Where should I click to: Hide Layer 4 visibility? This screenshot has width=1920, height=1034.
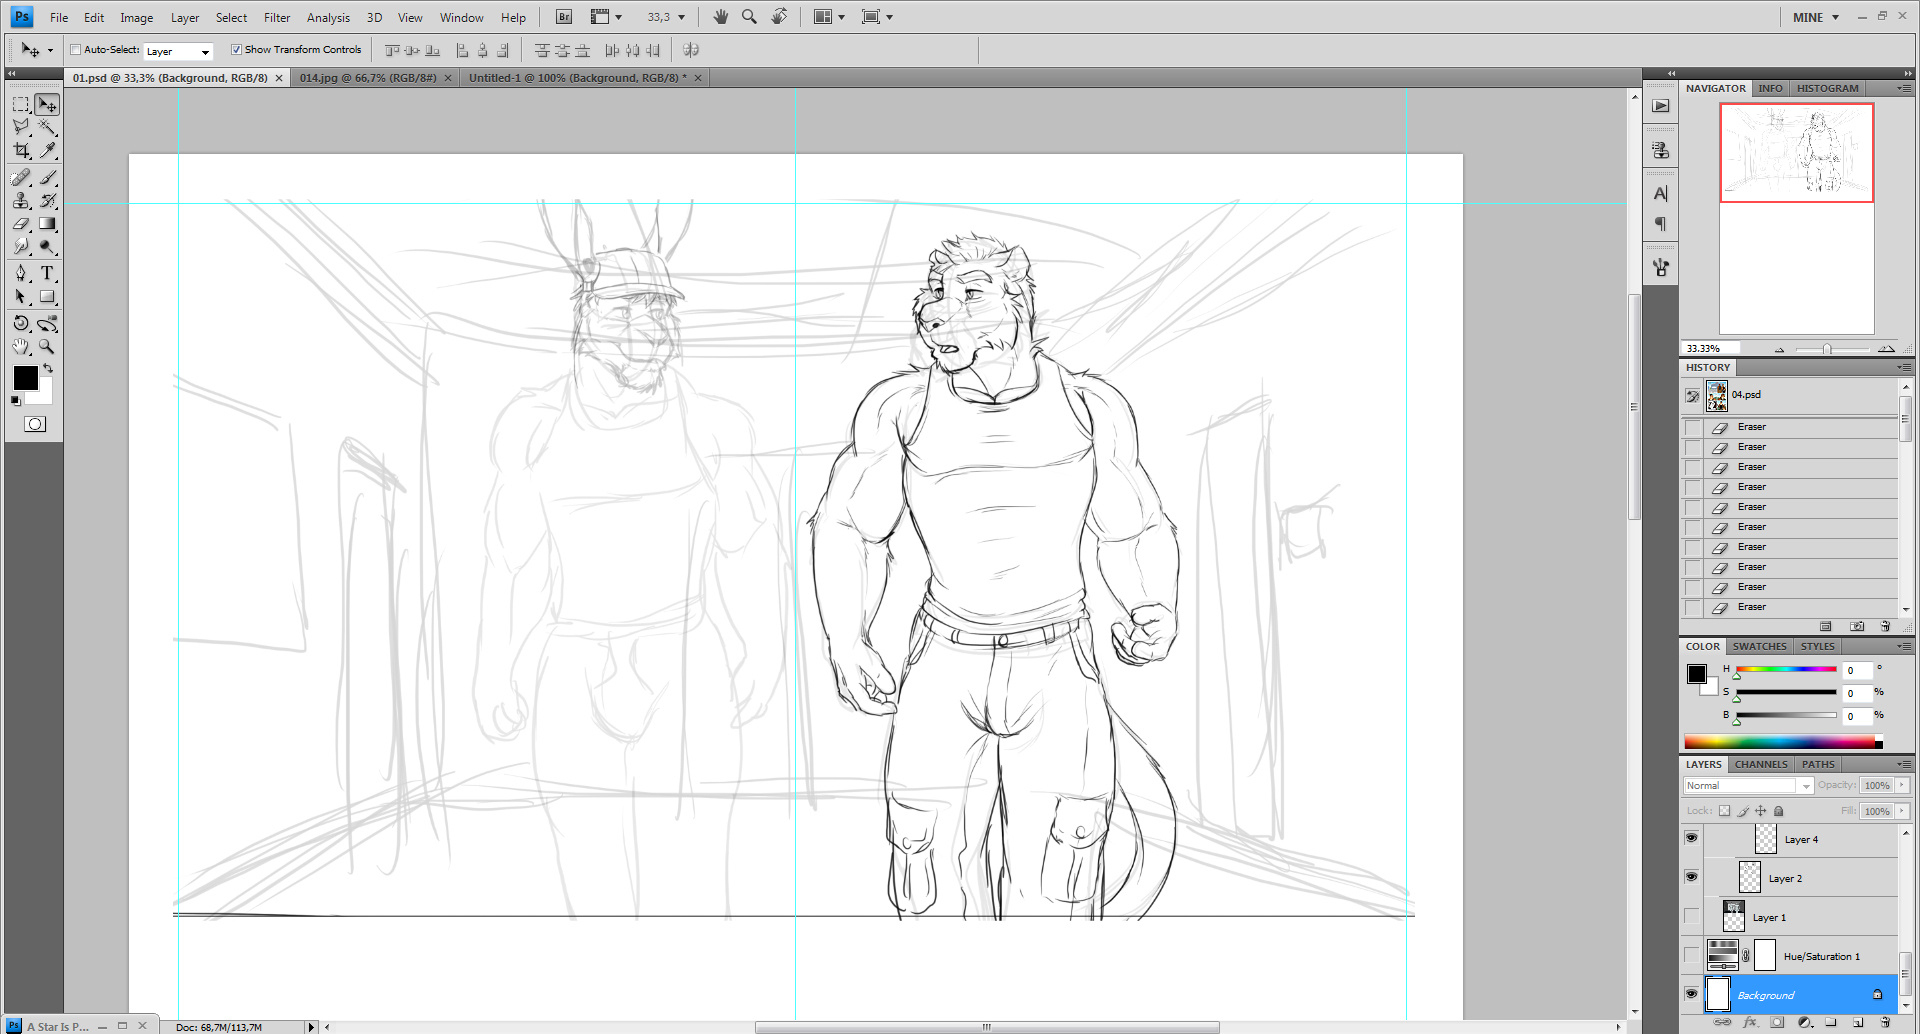[1692, 838]
